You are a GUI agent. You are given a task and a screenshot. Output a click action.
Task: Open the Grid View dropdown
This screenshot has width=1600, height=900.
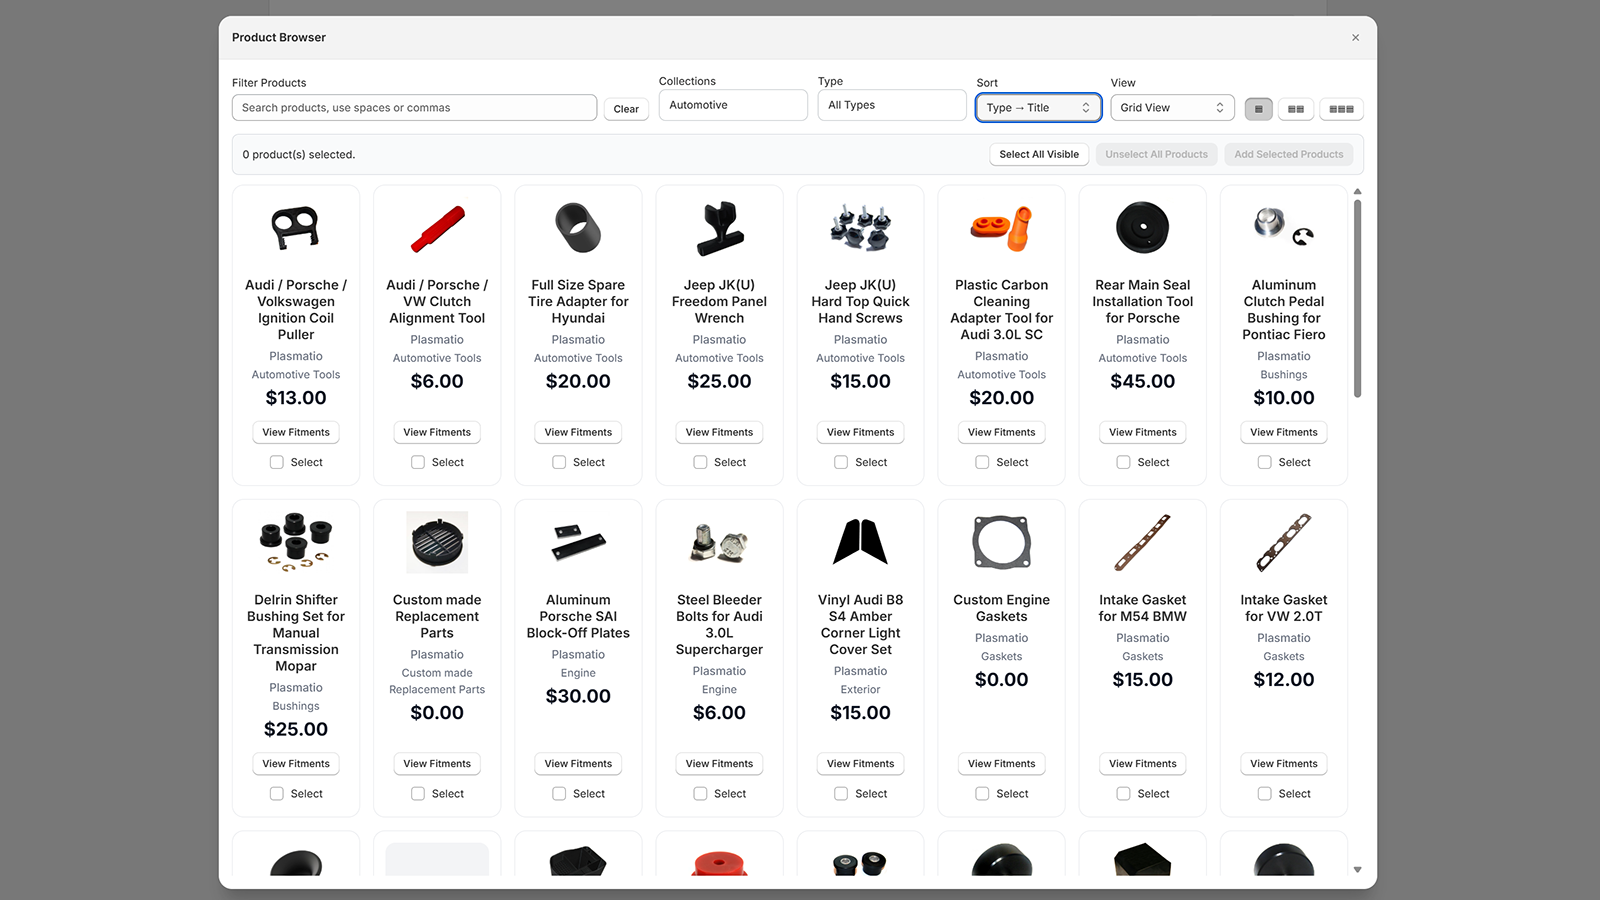pos(1172,108)
